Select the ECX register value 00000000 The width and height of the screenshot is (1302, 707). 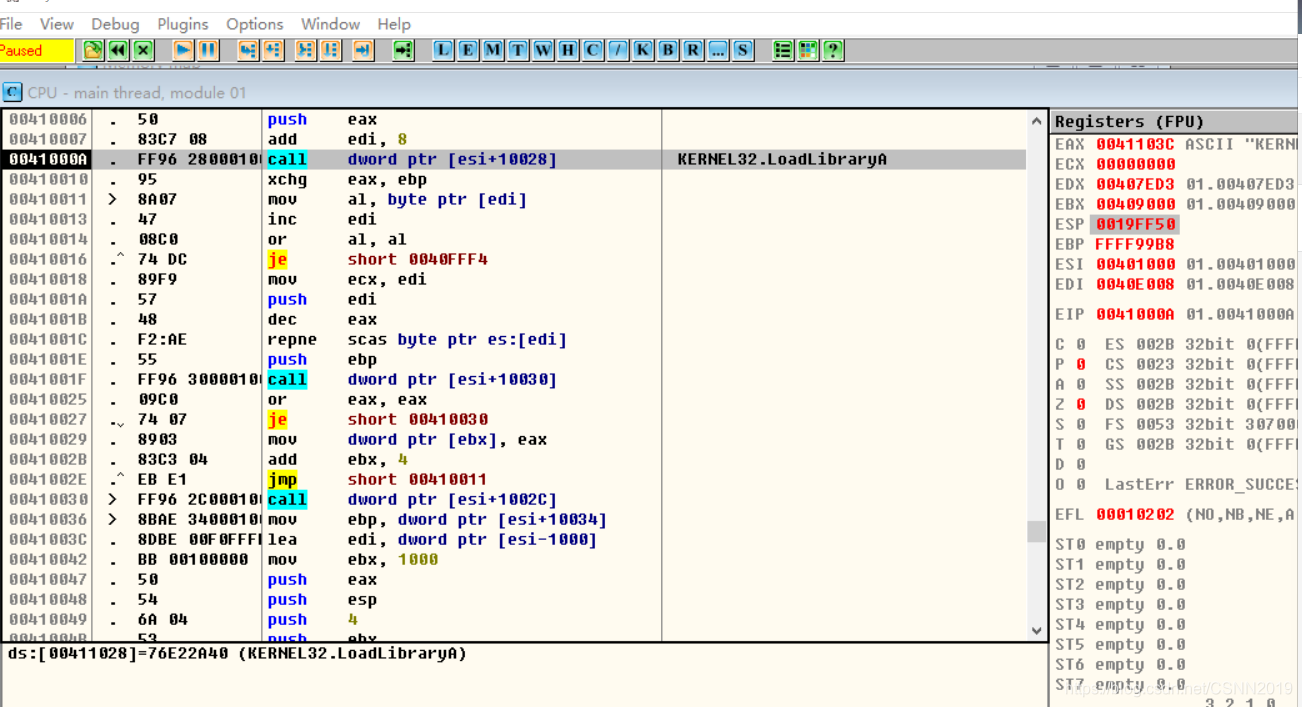coord(1136,164)
